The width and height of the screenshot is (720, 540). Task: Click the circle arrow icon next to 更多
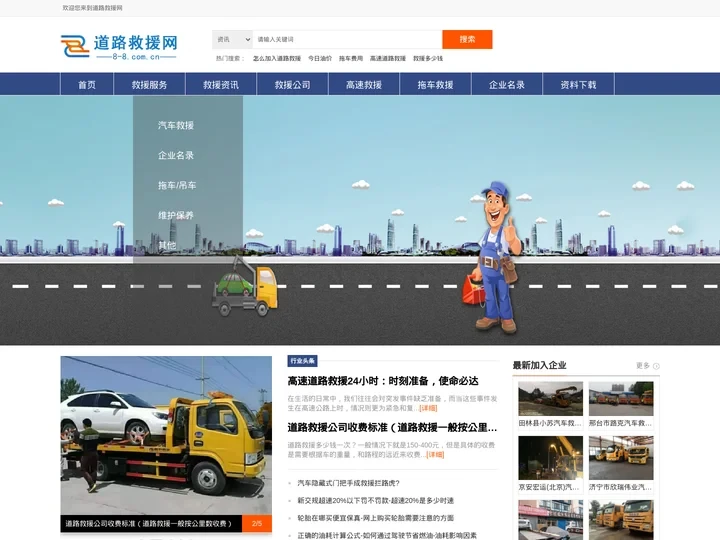click(x=656, y=366)
